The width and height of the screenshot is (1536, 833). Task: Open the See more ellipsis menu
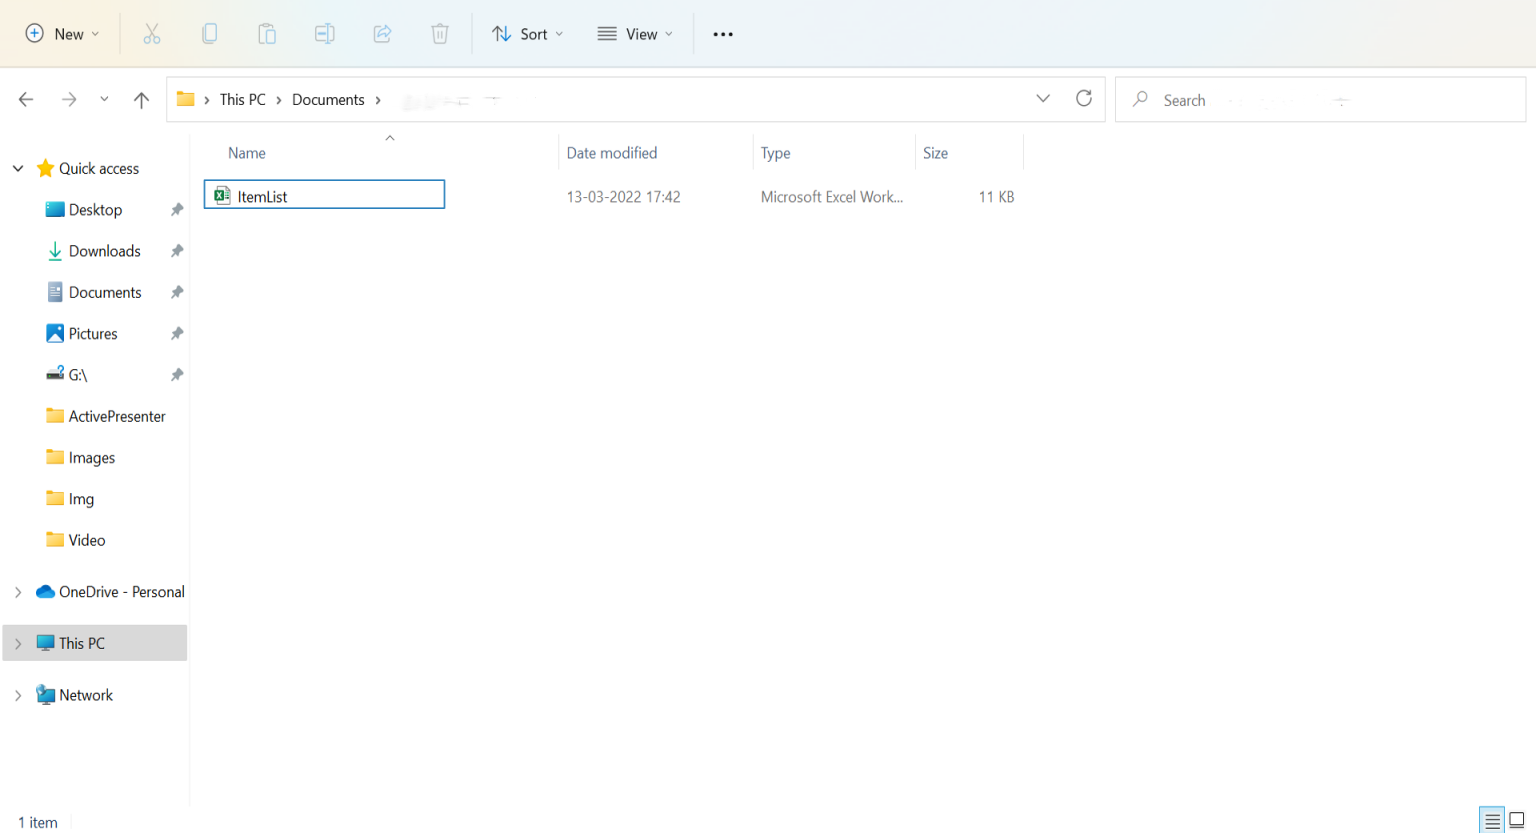coord(723,34)
